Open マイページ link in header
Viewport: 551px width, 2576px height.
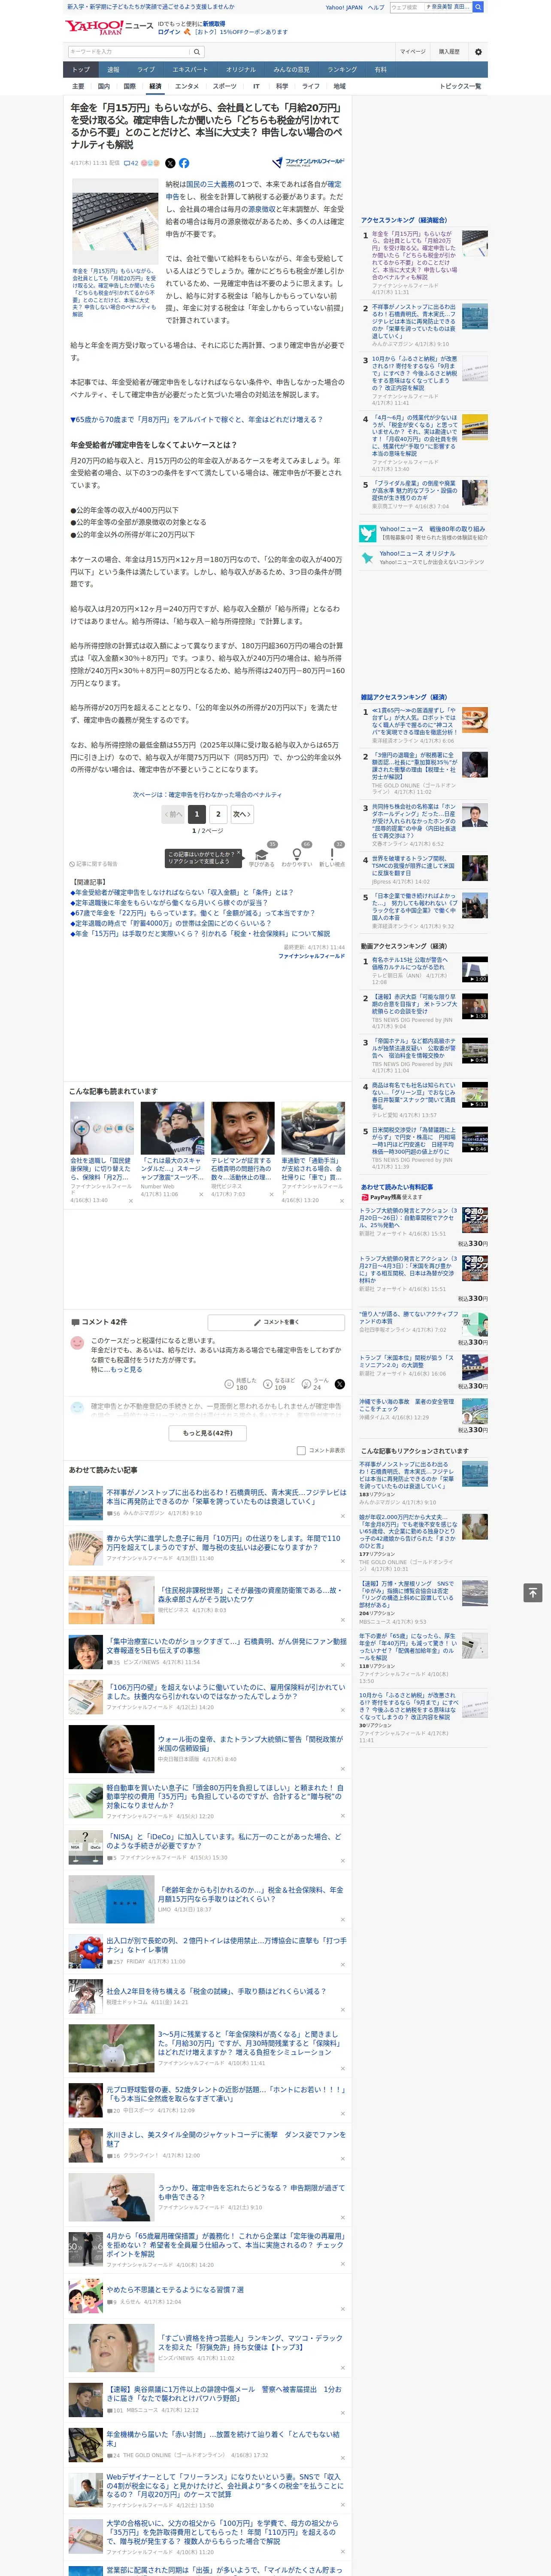412,52
